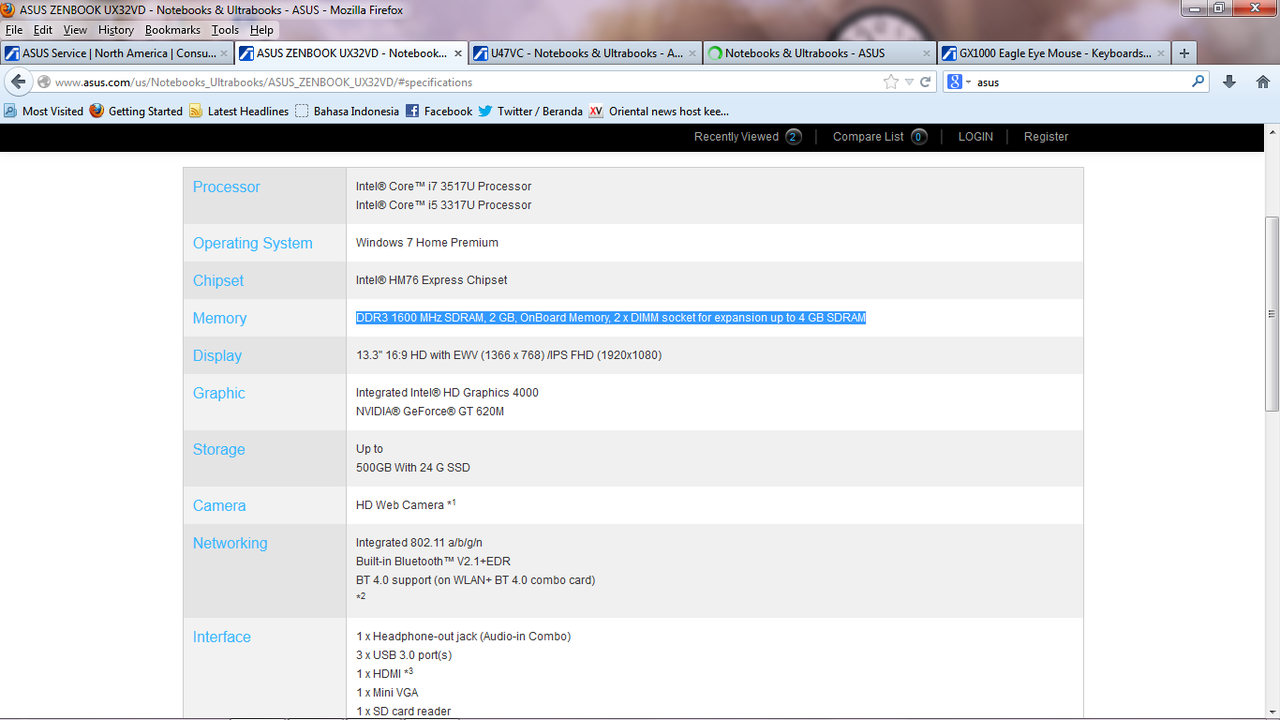The height and width of the screenshot is (720, 1280).
Task: Go back with the browser back arrow
Action: (x=18, y=82)
